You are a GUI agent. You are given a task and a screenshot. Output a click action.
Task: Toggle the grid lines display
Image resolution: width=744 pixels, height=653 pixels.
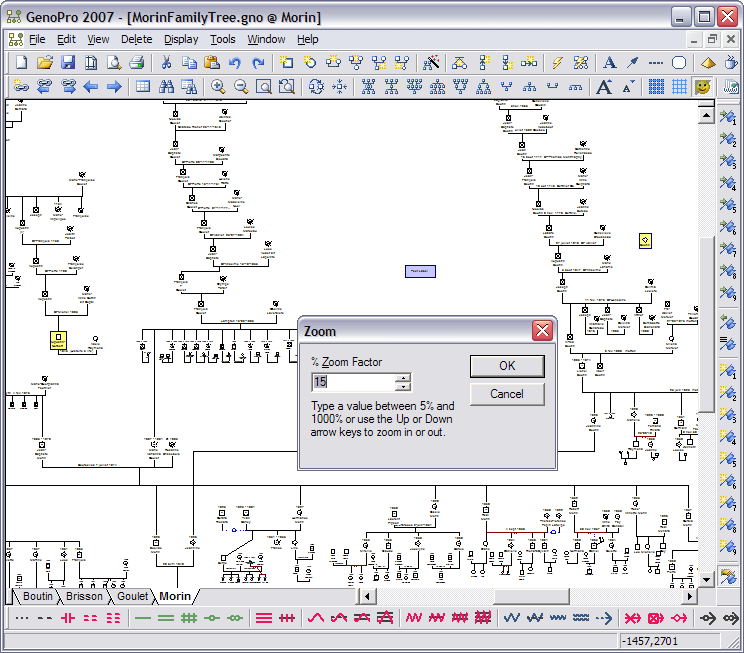click(679, 86)
